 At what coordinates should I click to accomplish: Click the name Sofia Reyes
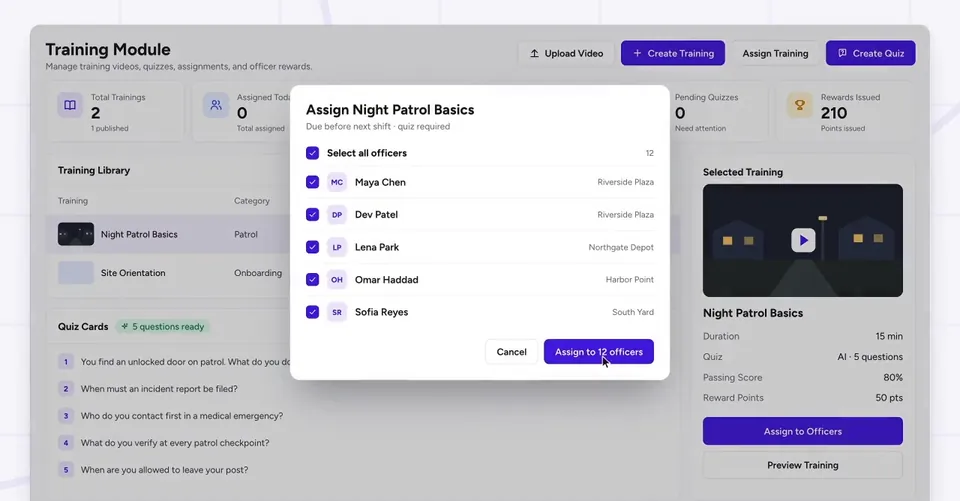point(381,312)
